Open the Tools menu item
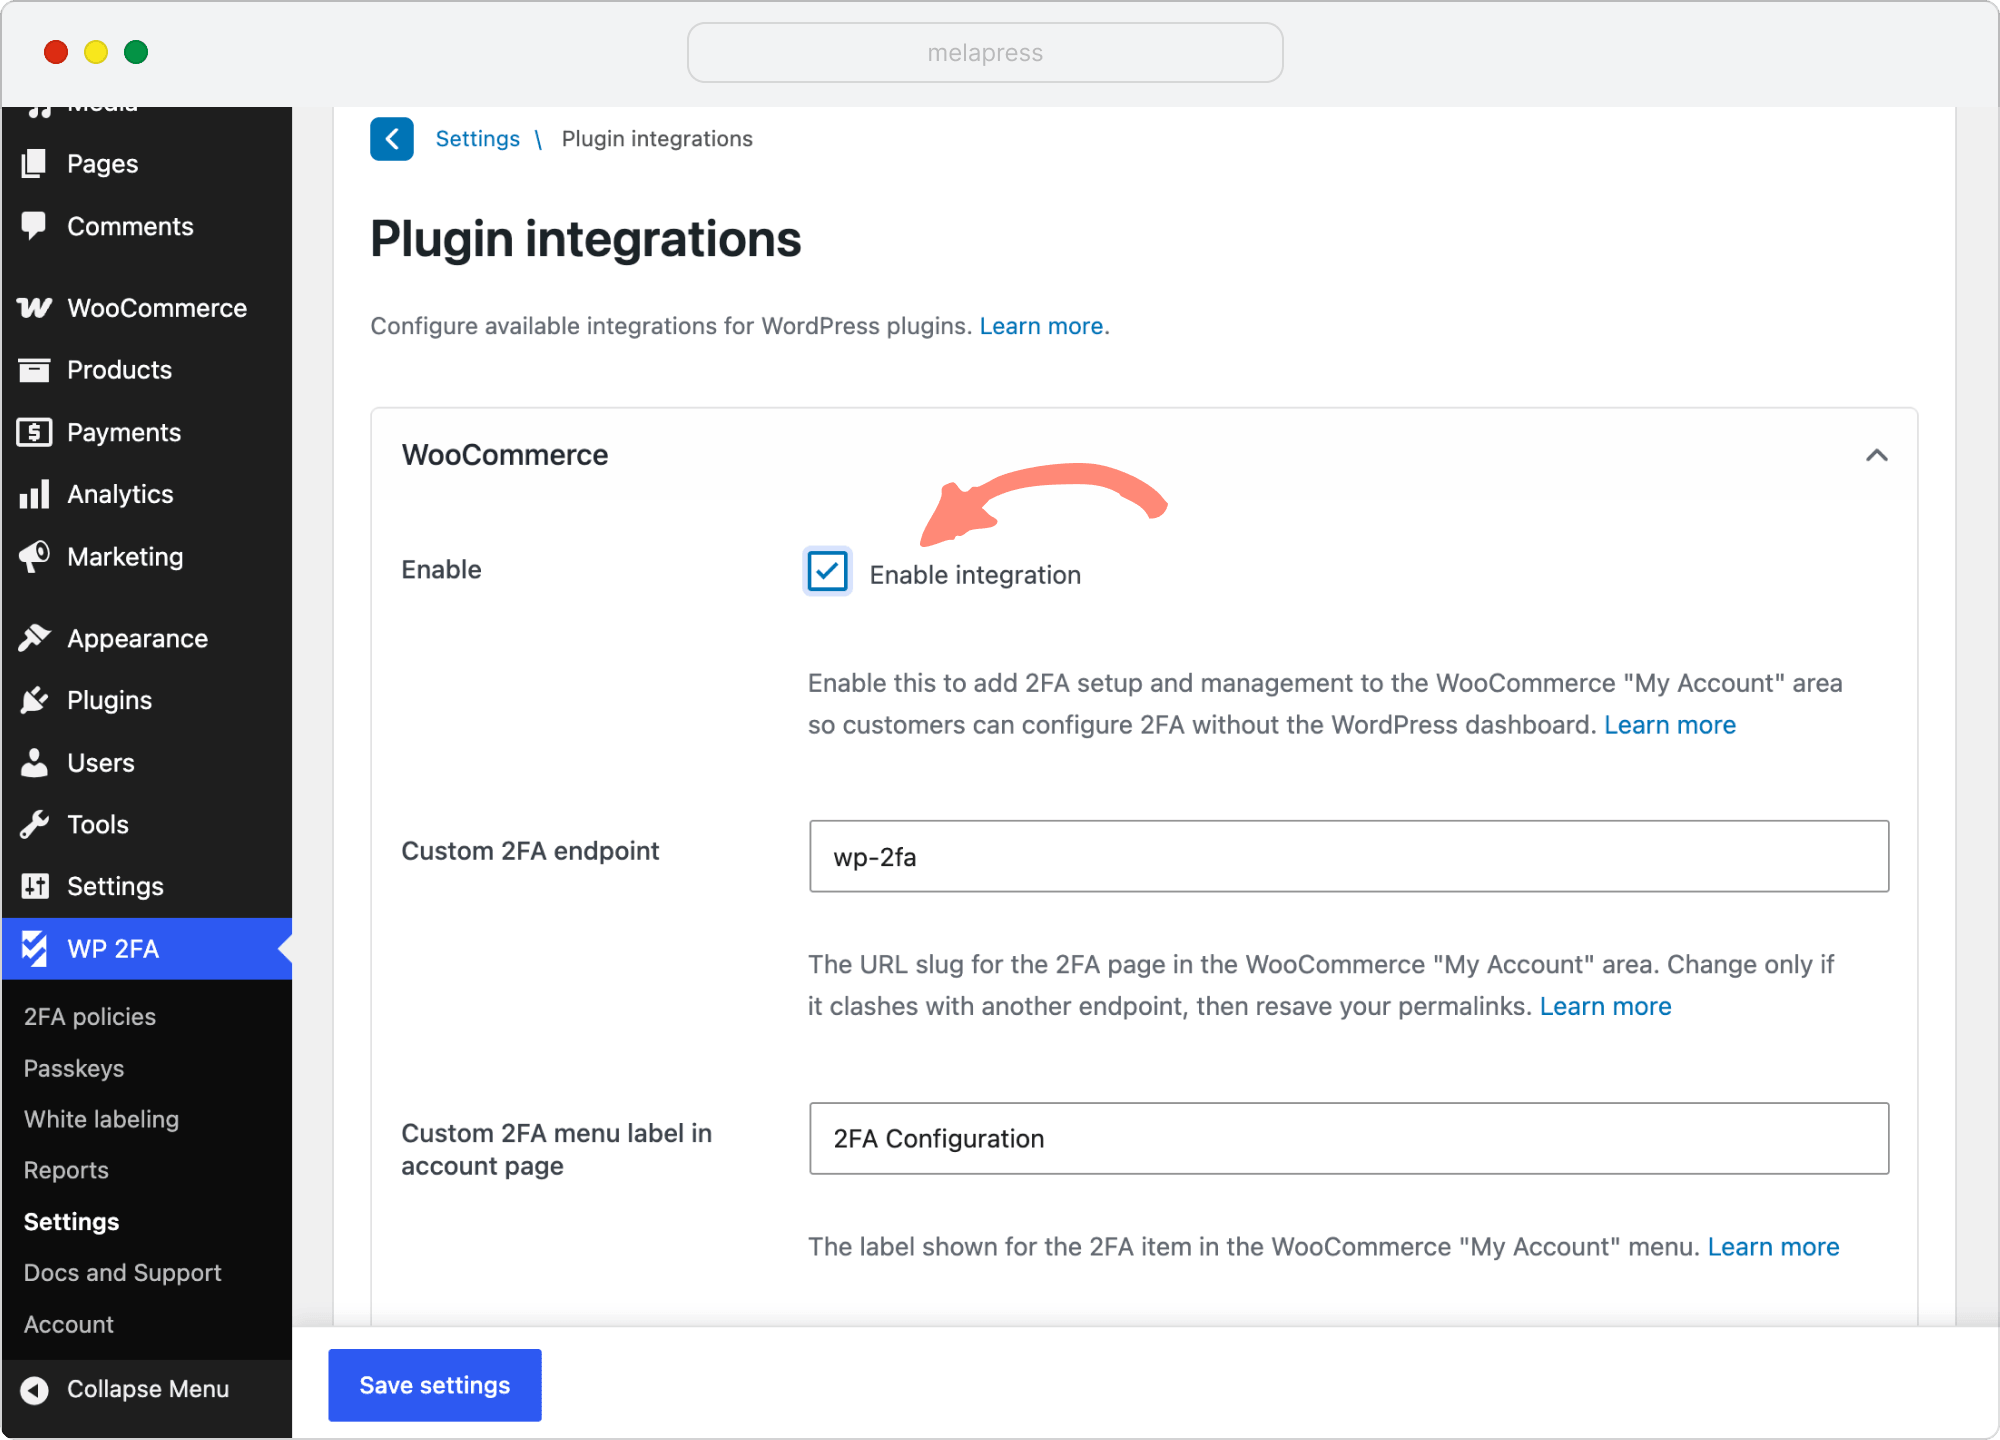This screenshot has width=2000, height=1440. 146,824
